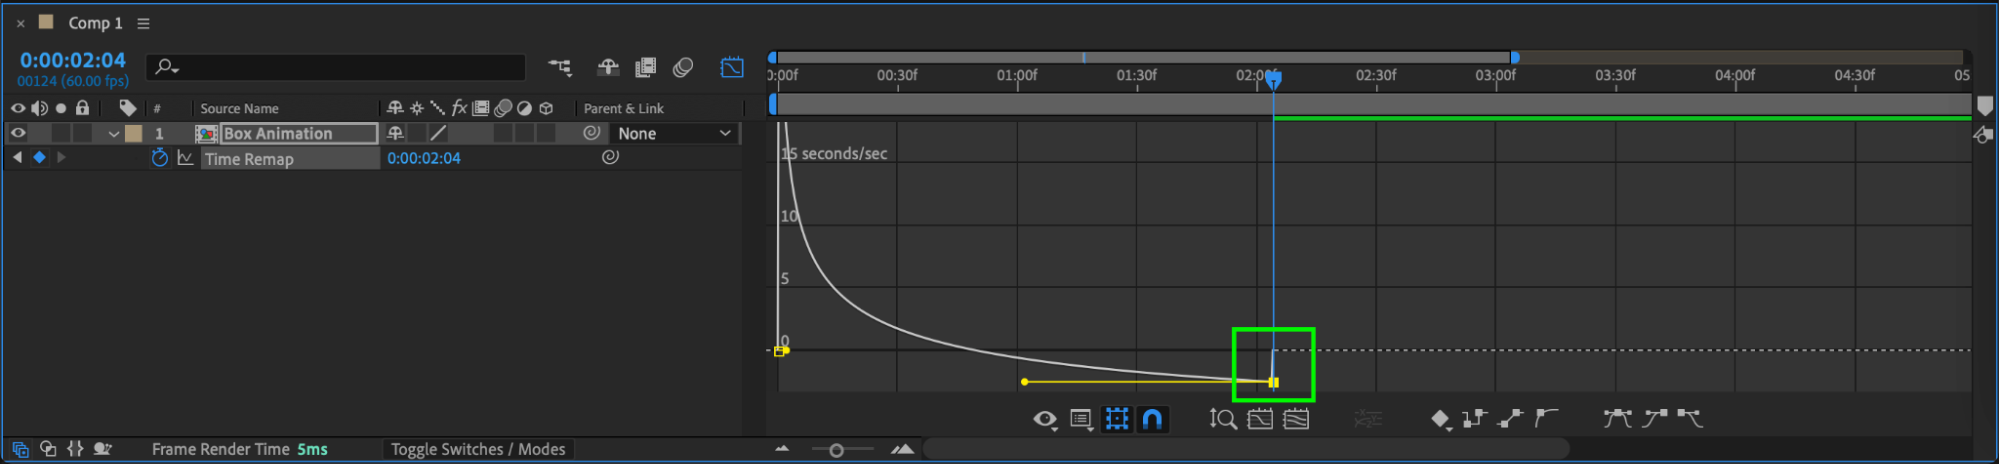Toggle the Graph Editor button
This screenshot has height=464, width=1999.
pyautogui.click(x=732, y=67)
